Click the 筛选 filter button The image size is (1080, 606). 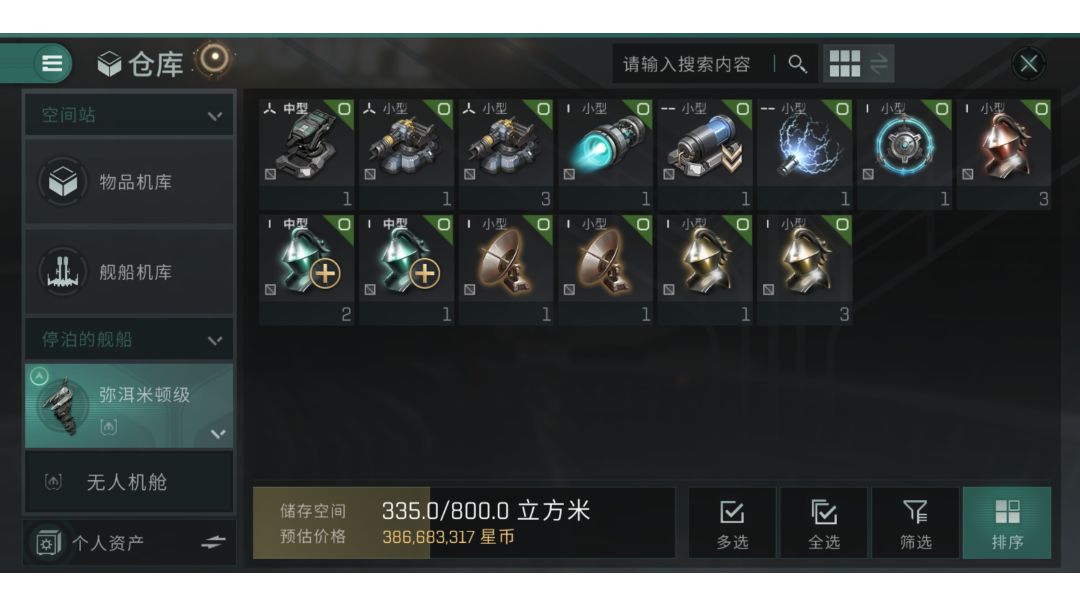pyautogui.click(x=915, y=523)
